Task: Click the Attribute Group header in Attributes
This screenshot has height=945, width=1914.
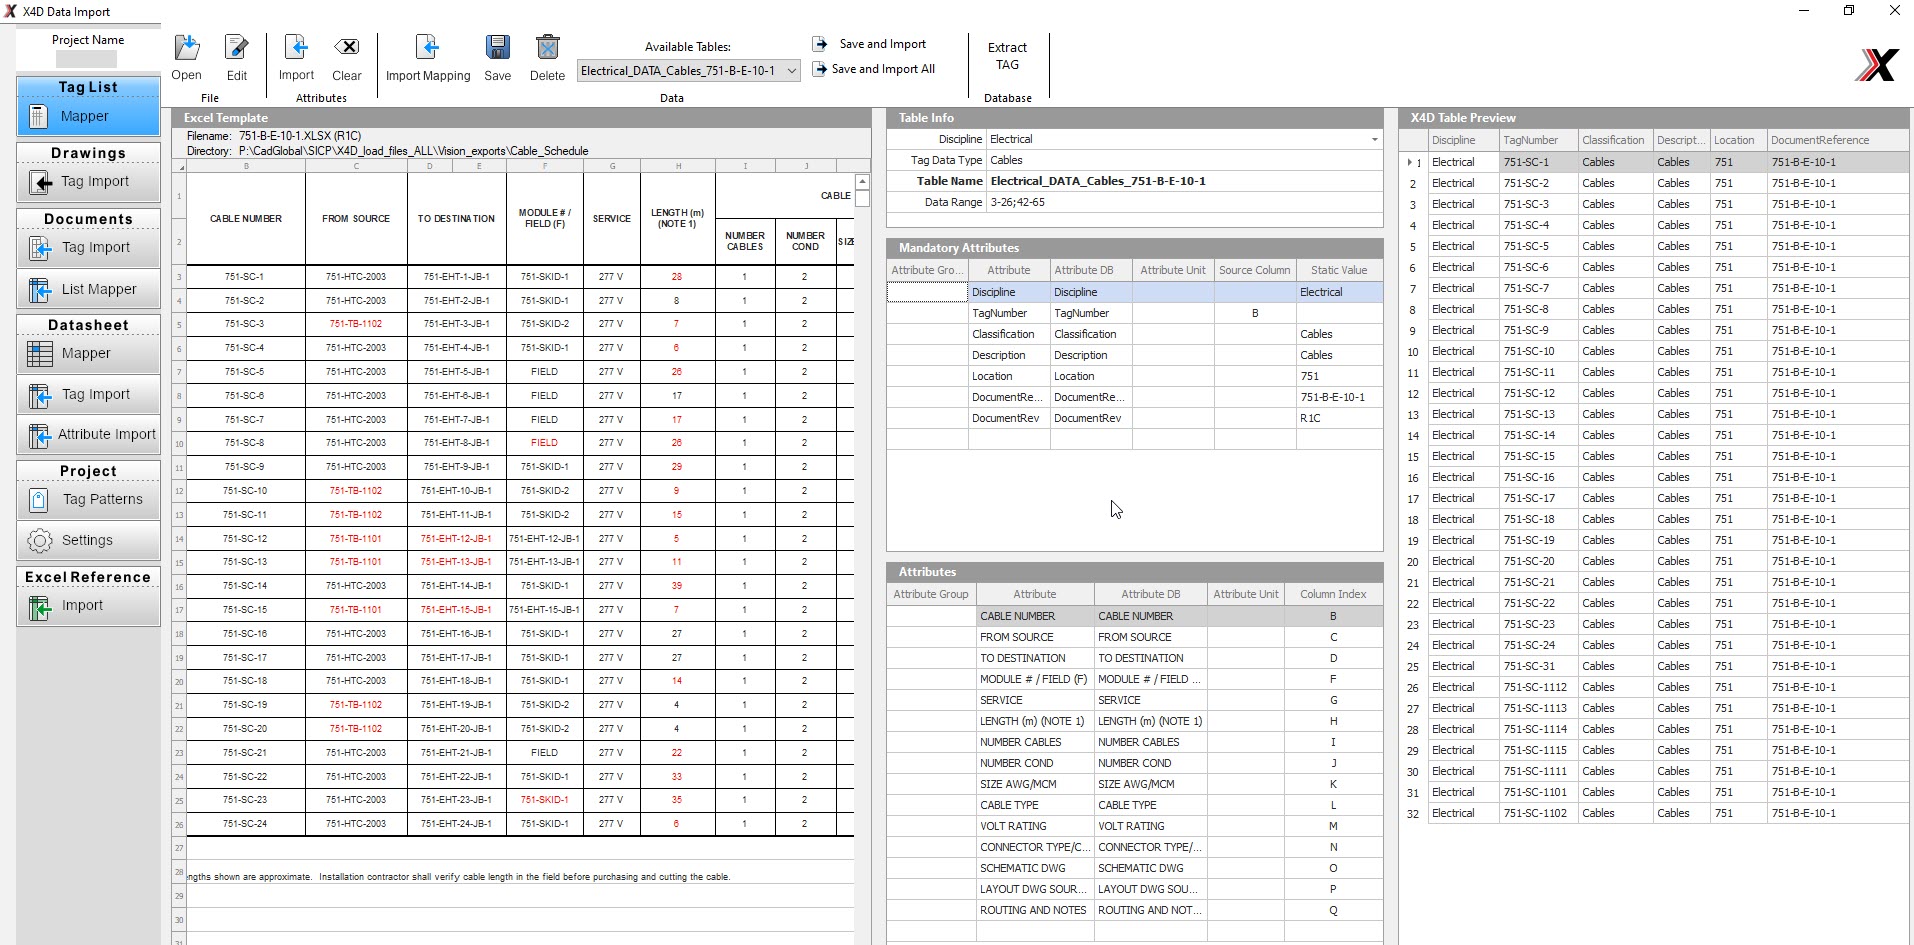Action: 931,594
